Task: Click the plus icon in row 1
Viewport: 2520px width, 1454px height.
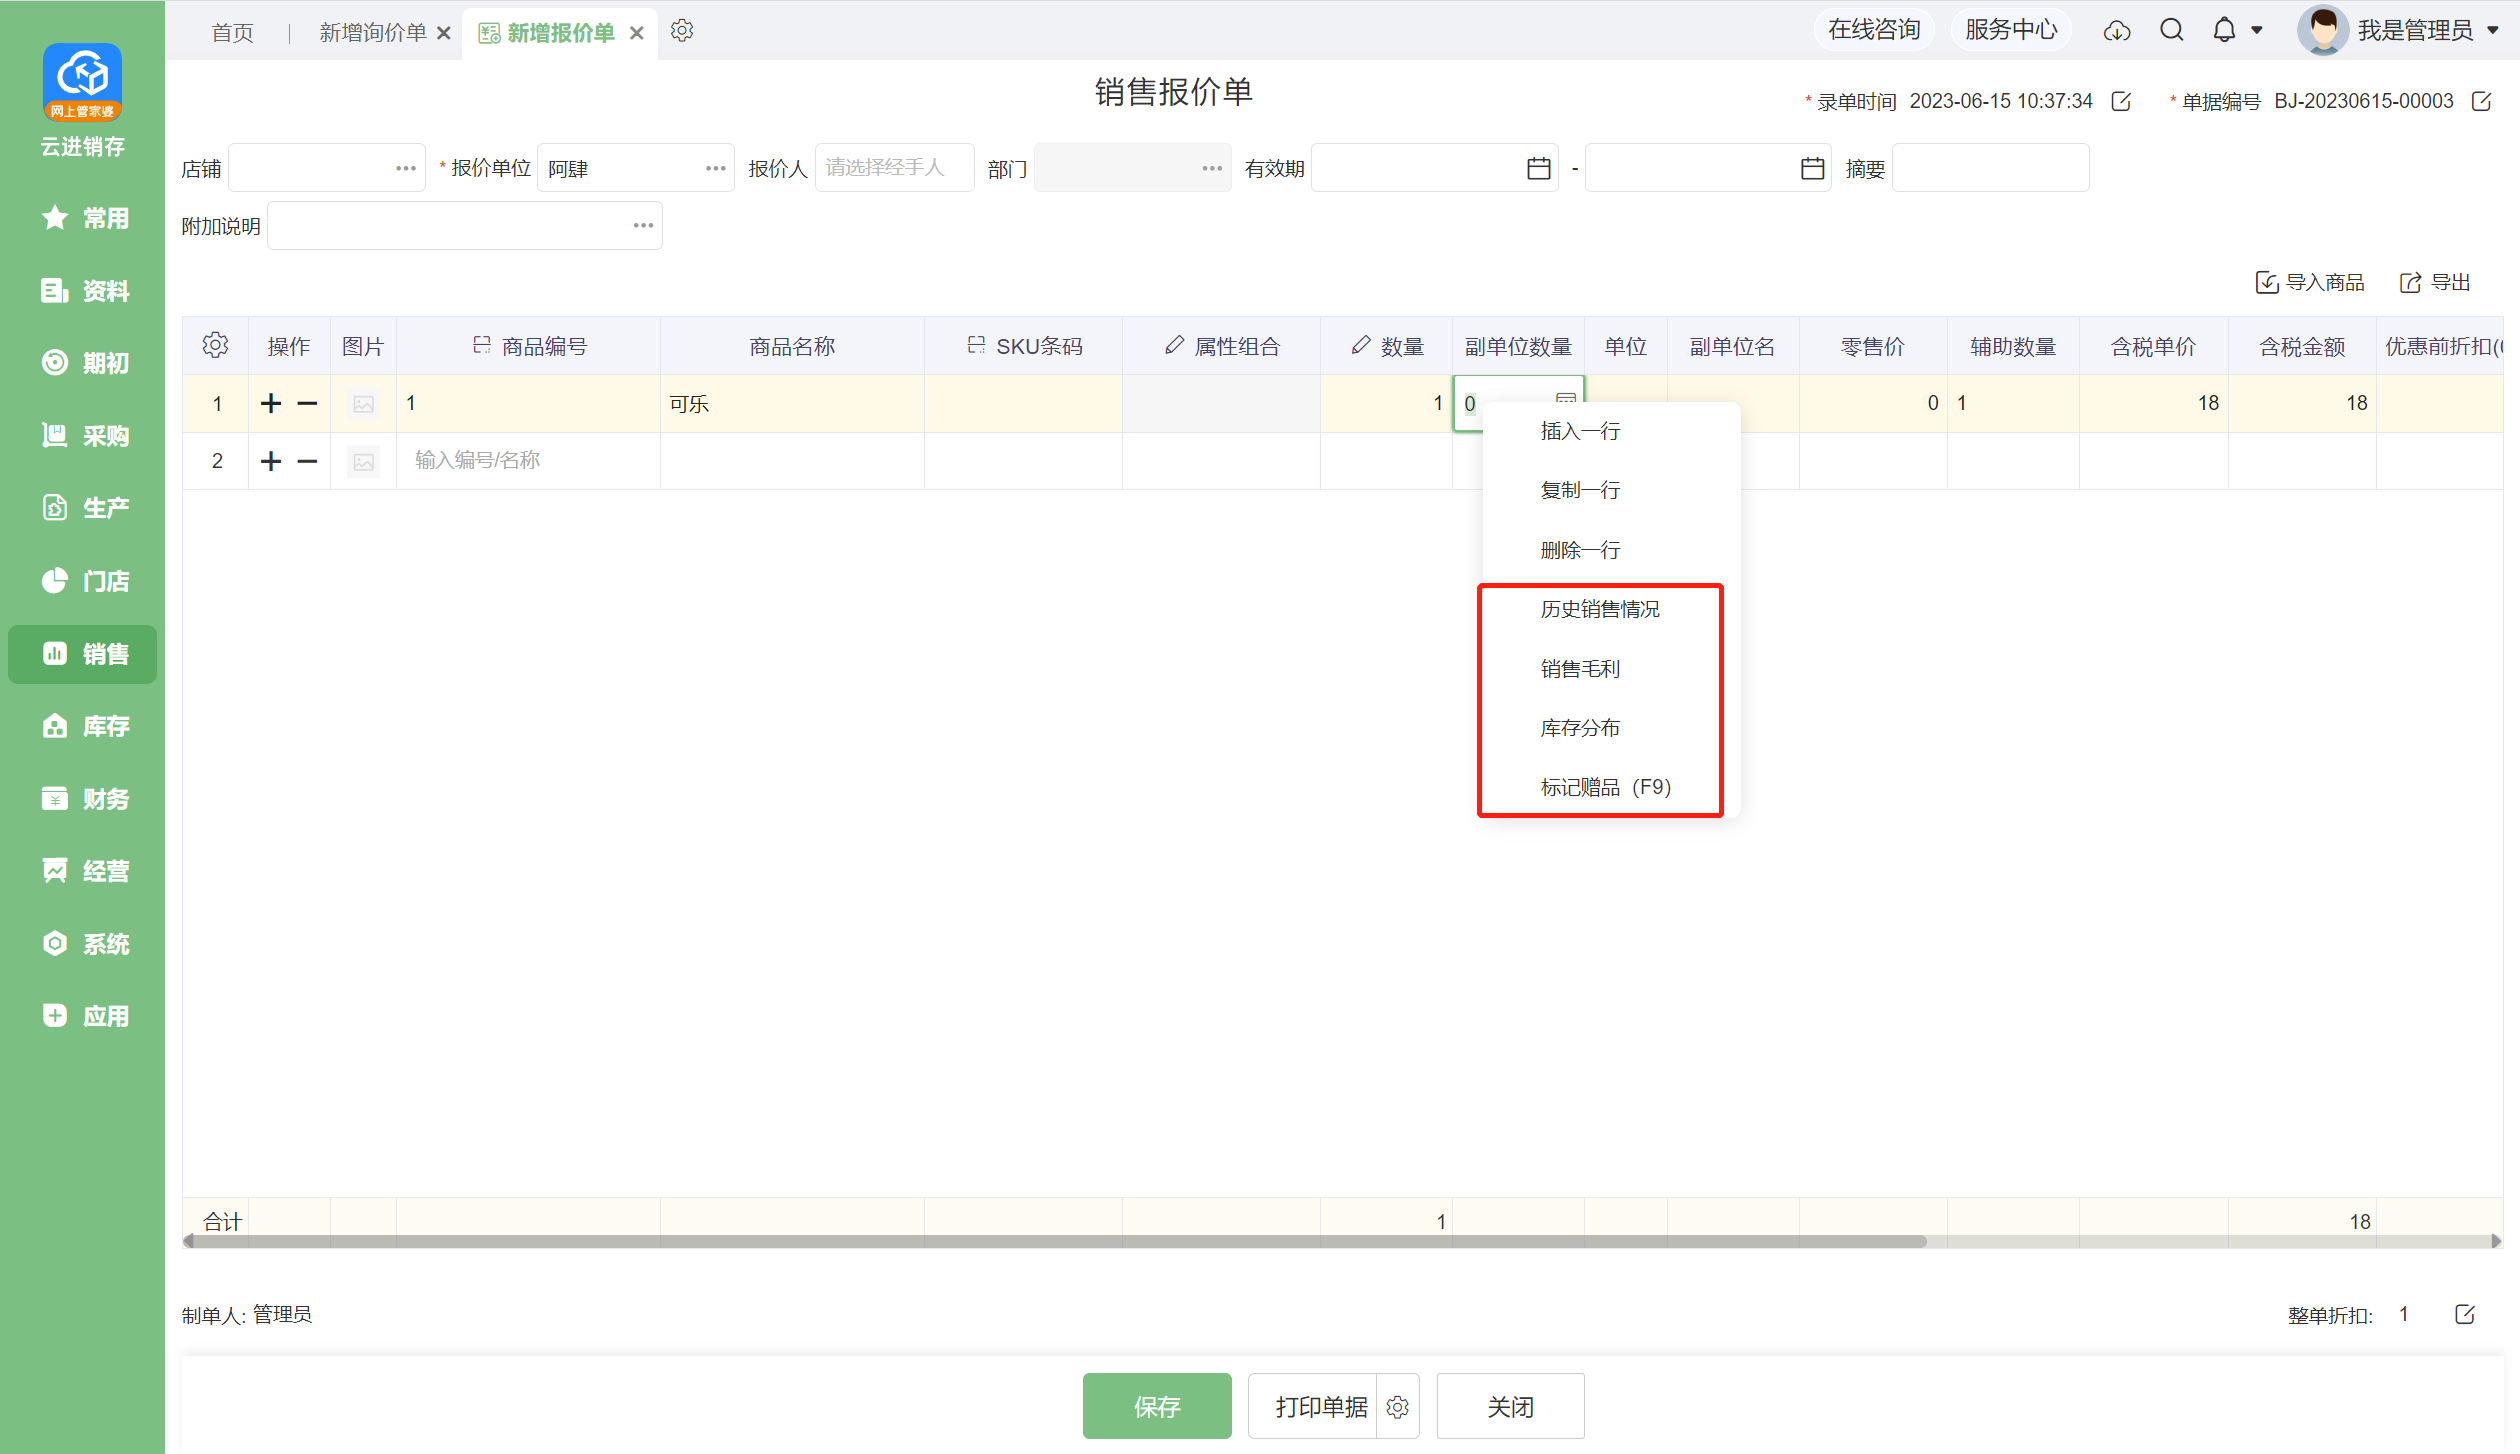Action: click(x=271, y=403)
